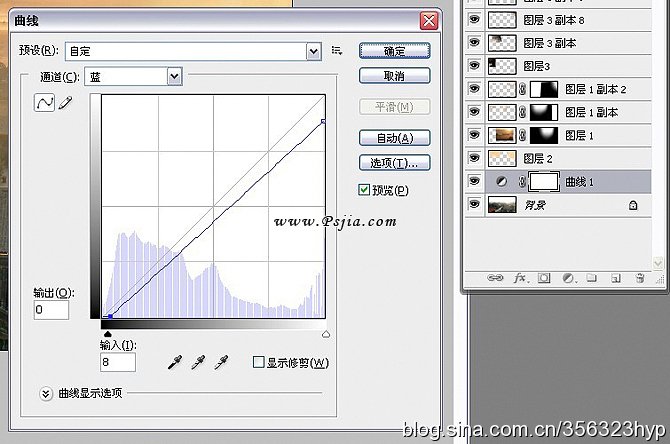Select the white mask of 曲线 1
This screenshot has width=670, height=444.
[544, 182]
